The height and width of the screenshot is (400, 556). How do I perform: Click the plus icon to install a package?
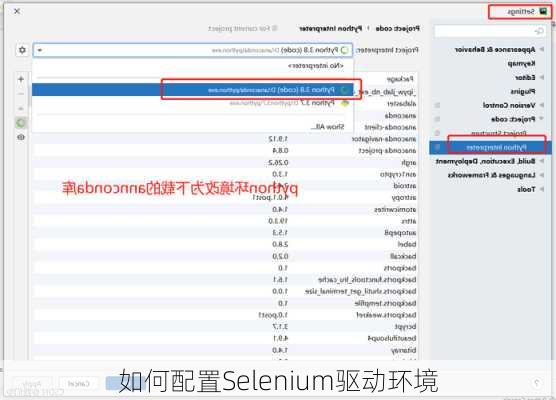coord(21,79)
